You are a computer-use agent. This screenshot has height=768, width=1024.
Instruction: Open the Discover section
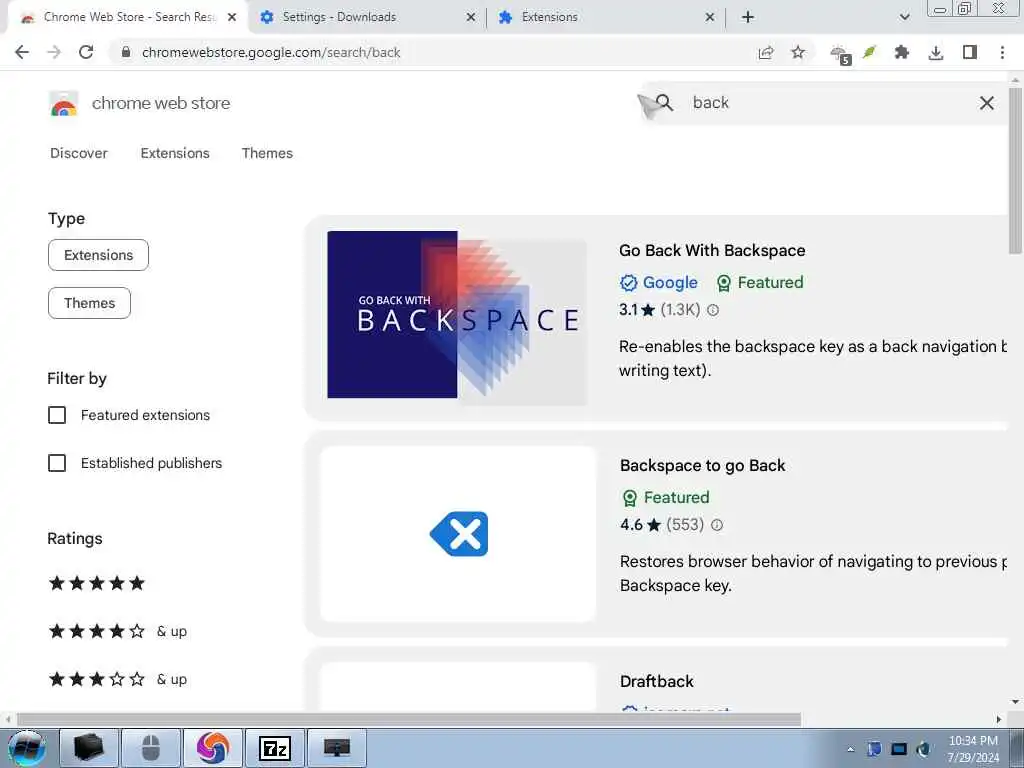[79, 153]
